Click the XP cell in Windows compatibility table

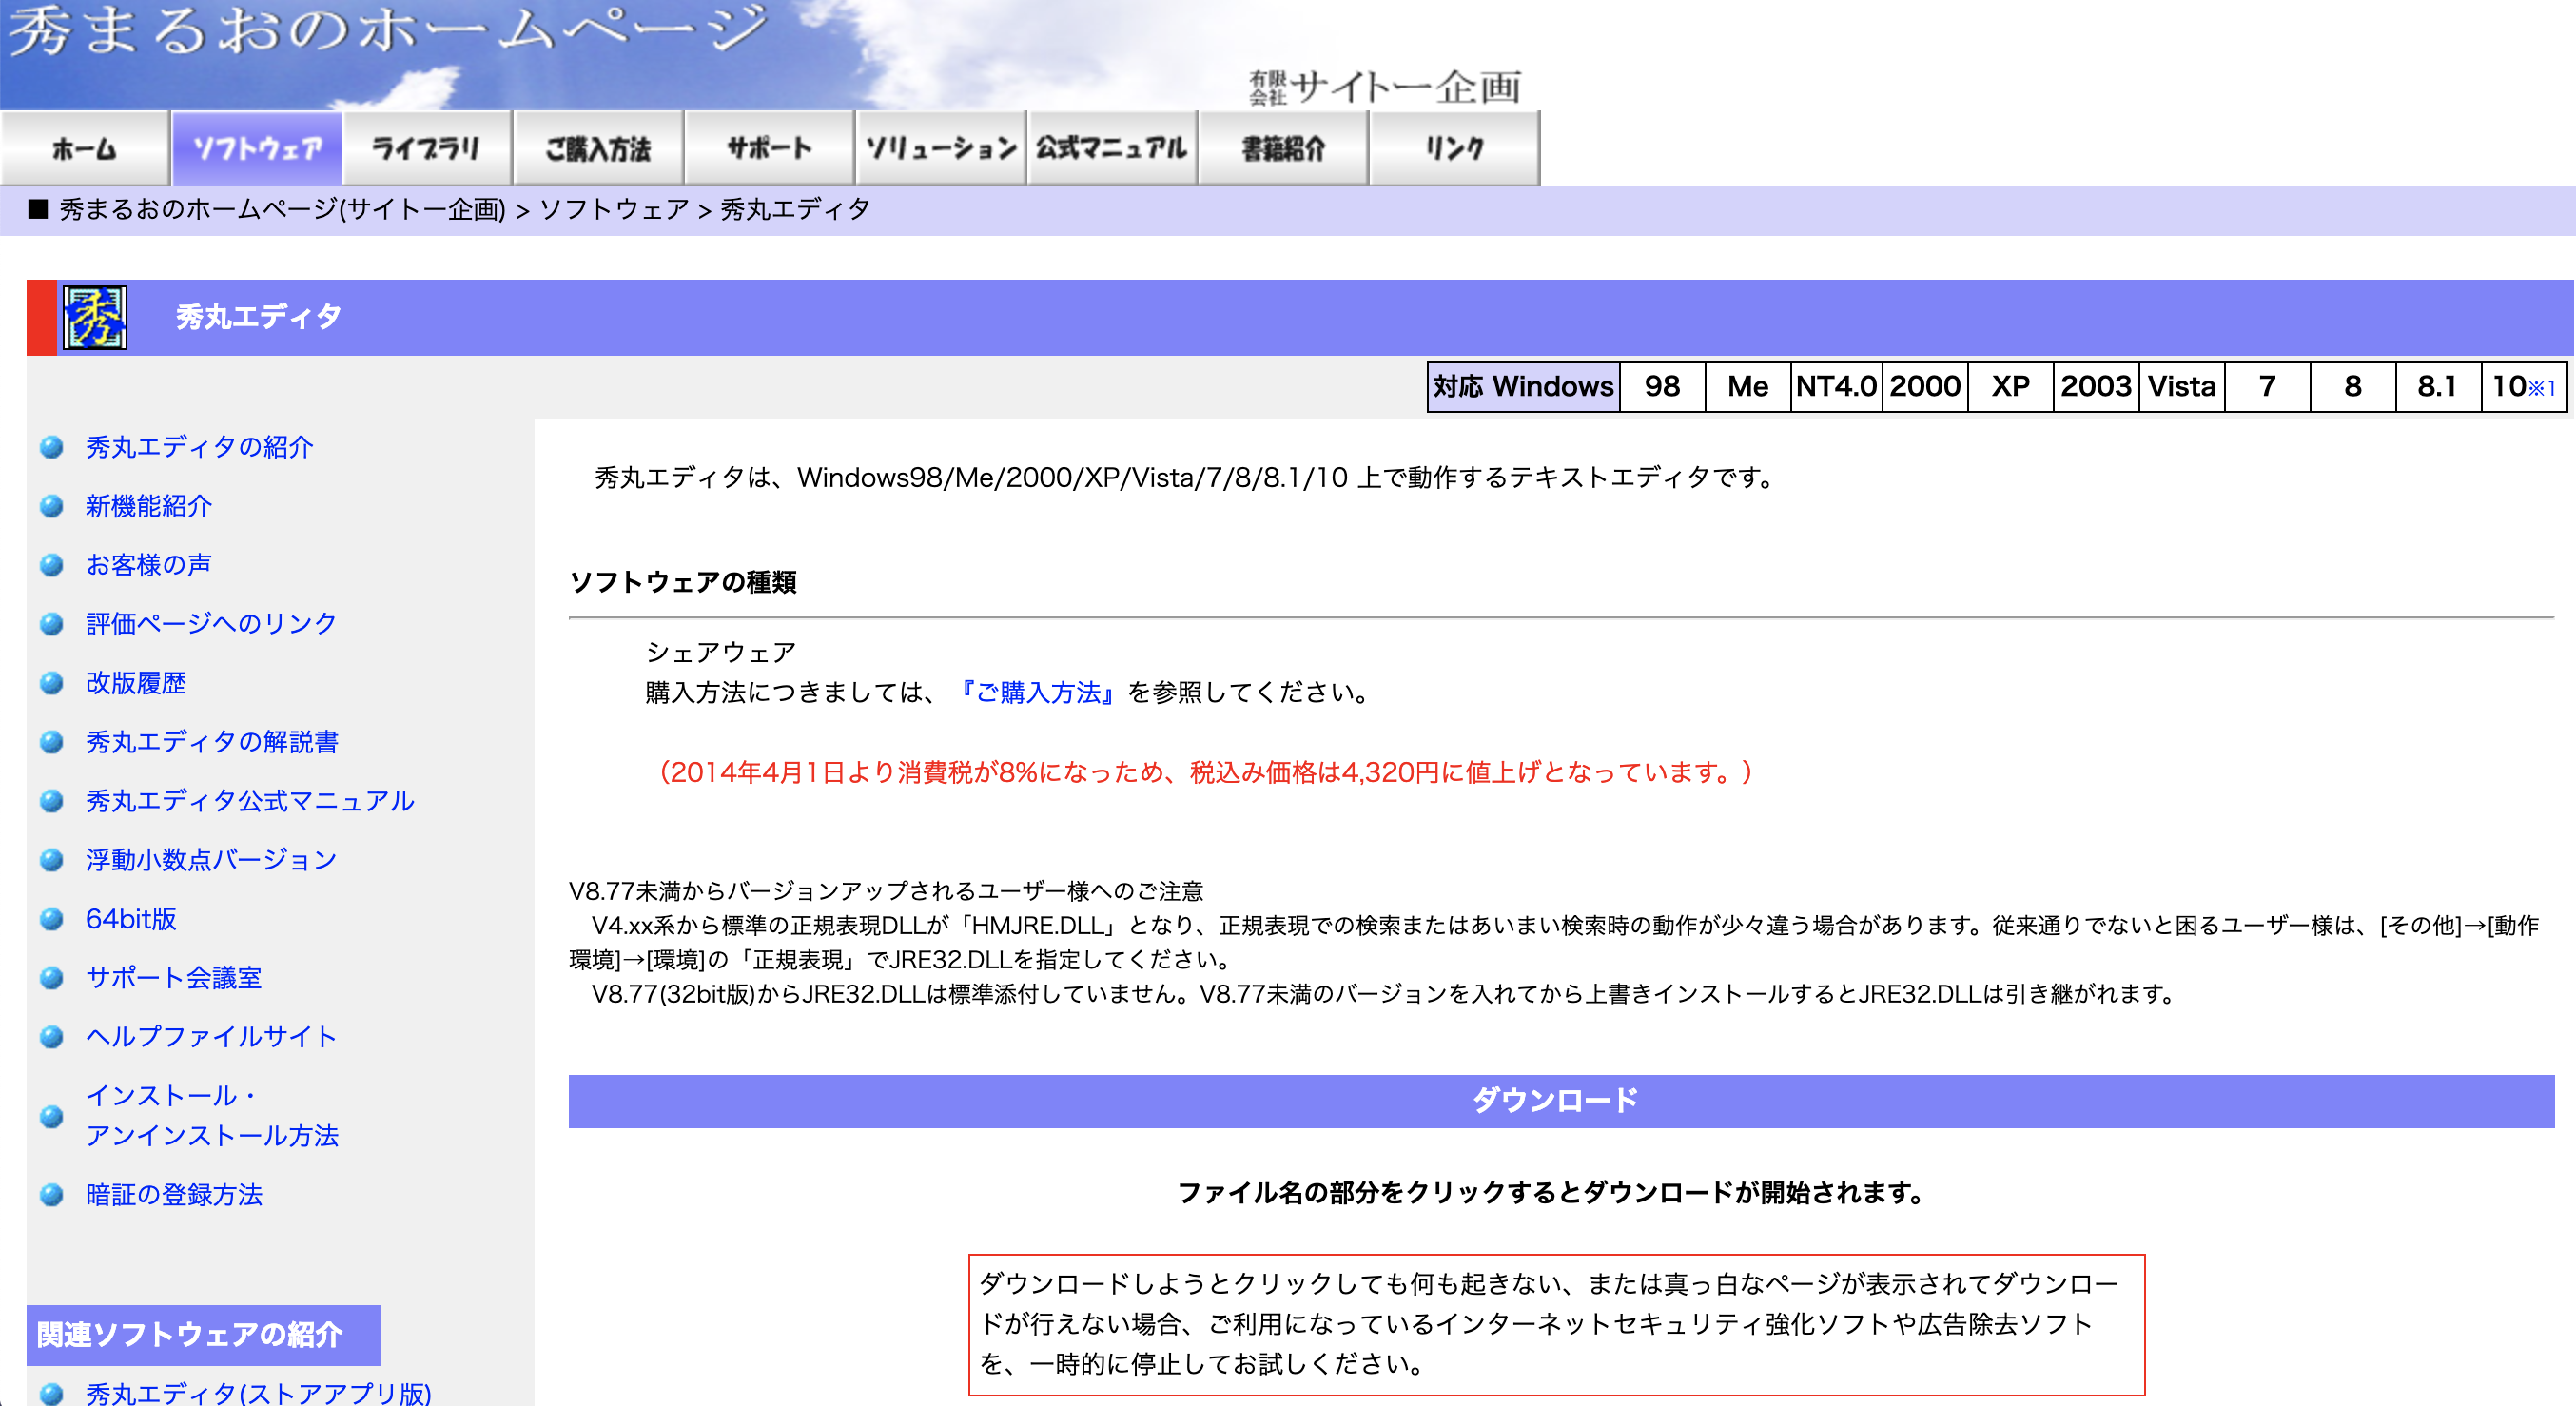pyautogui.click(x=2010, y=387)
